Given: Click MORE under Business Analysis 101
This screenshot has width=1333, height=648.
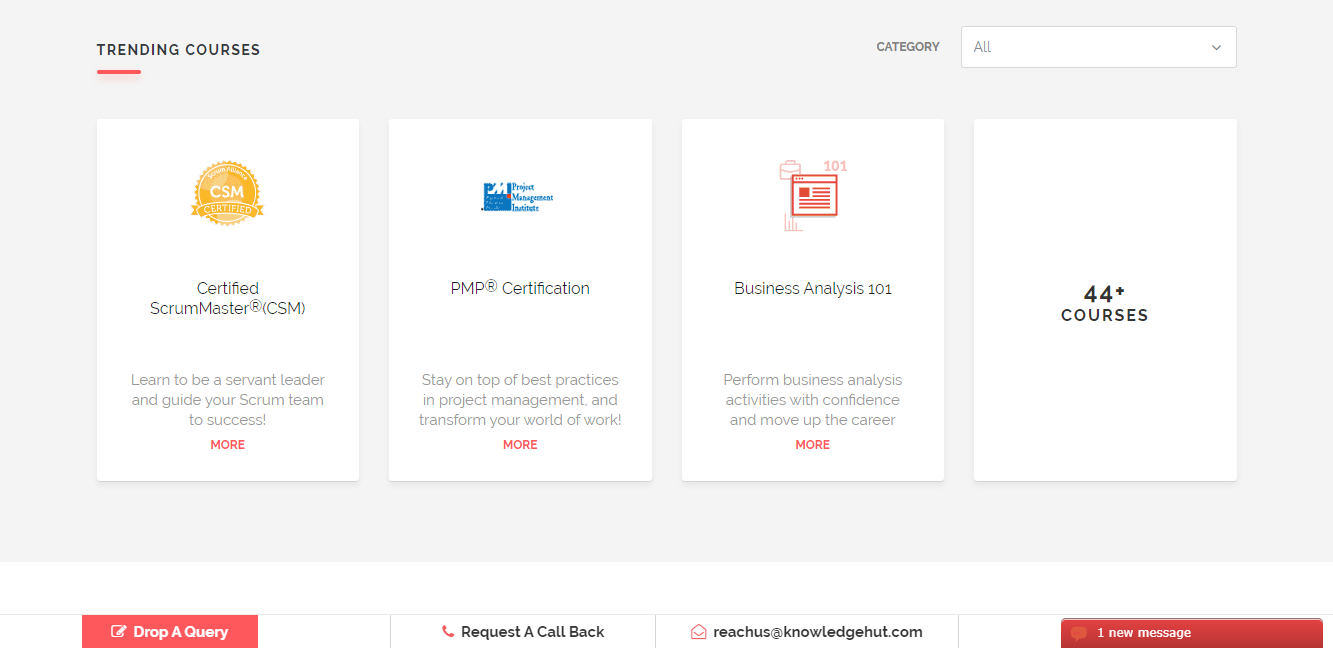Looking at the screenshot, I should tap(812, 444).
